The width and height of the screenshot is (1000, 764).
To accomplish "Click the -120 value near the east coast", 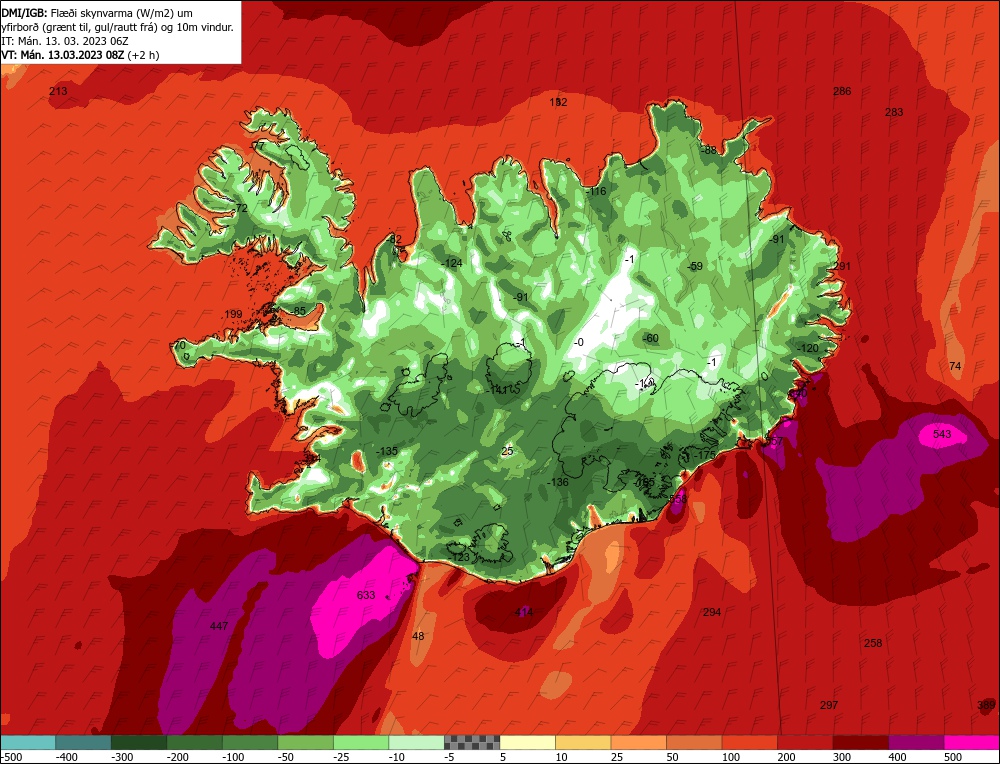I will click(x=807, y=348).
